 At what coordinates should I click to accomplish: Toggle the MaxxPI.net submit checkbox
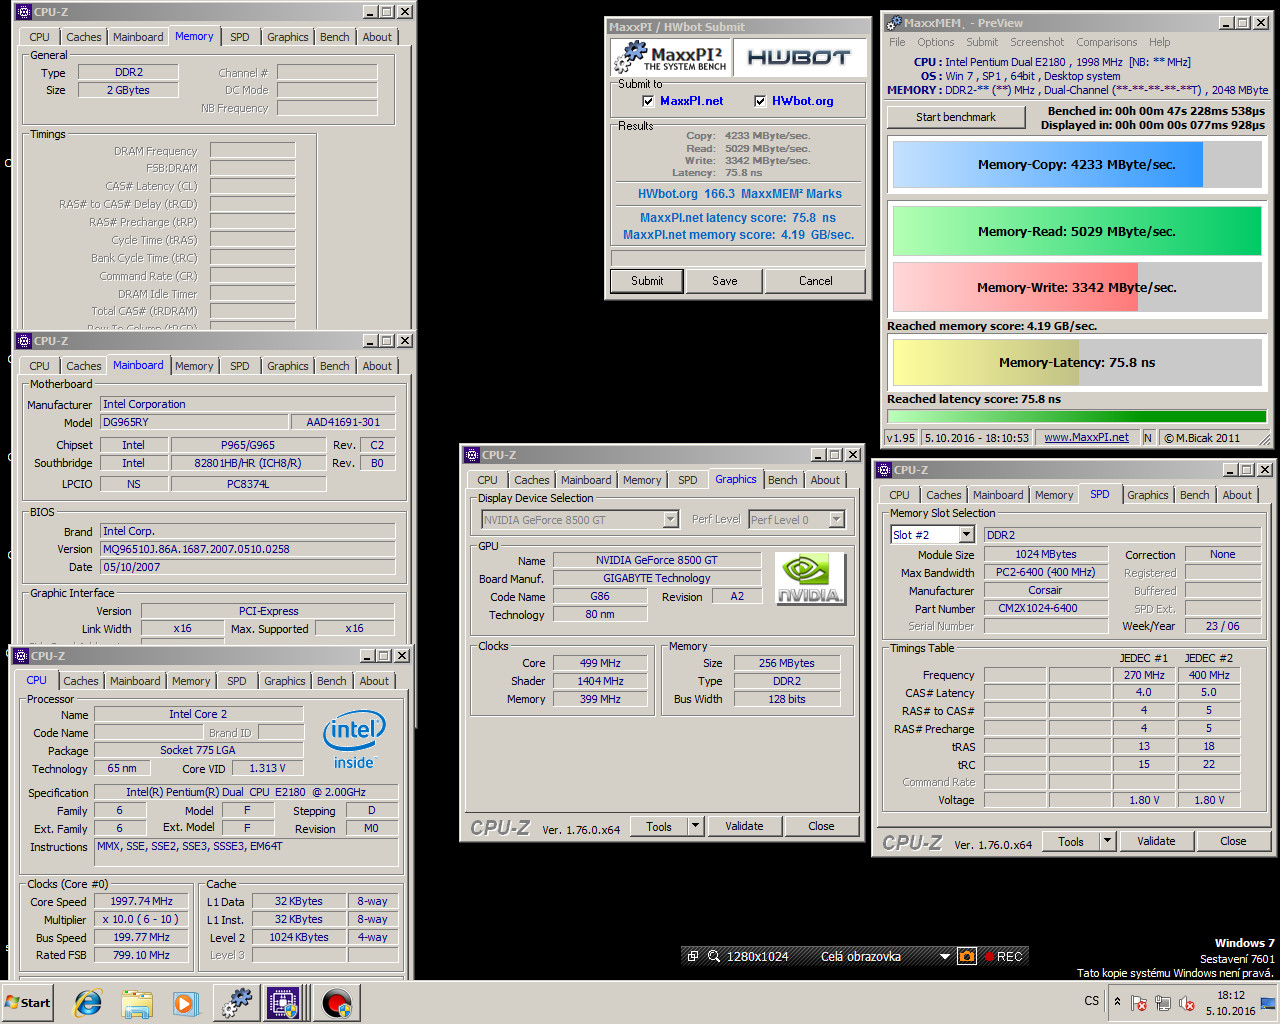(648, 101)
